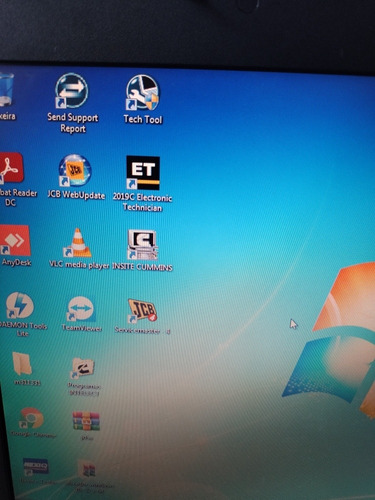Open the bottom WinRAR archive file
The height and width of the screenshot is (500, 375).
click(x=87, y=469)
